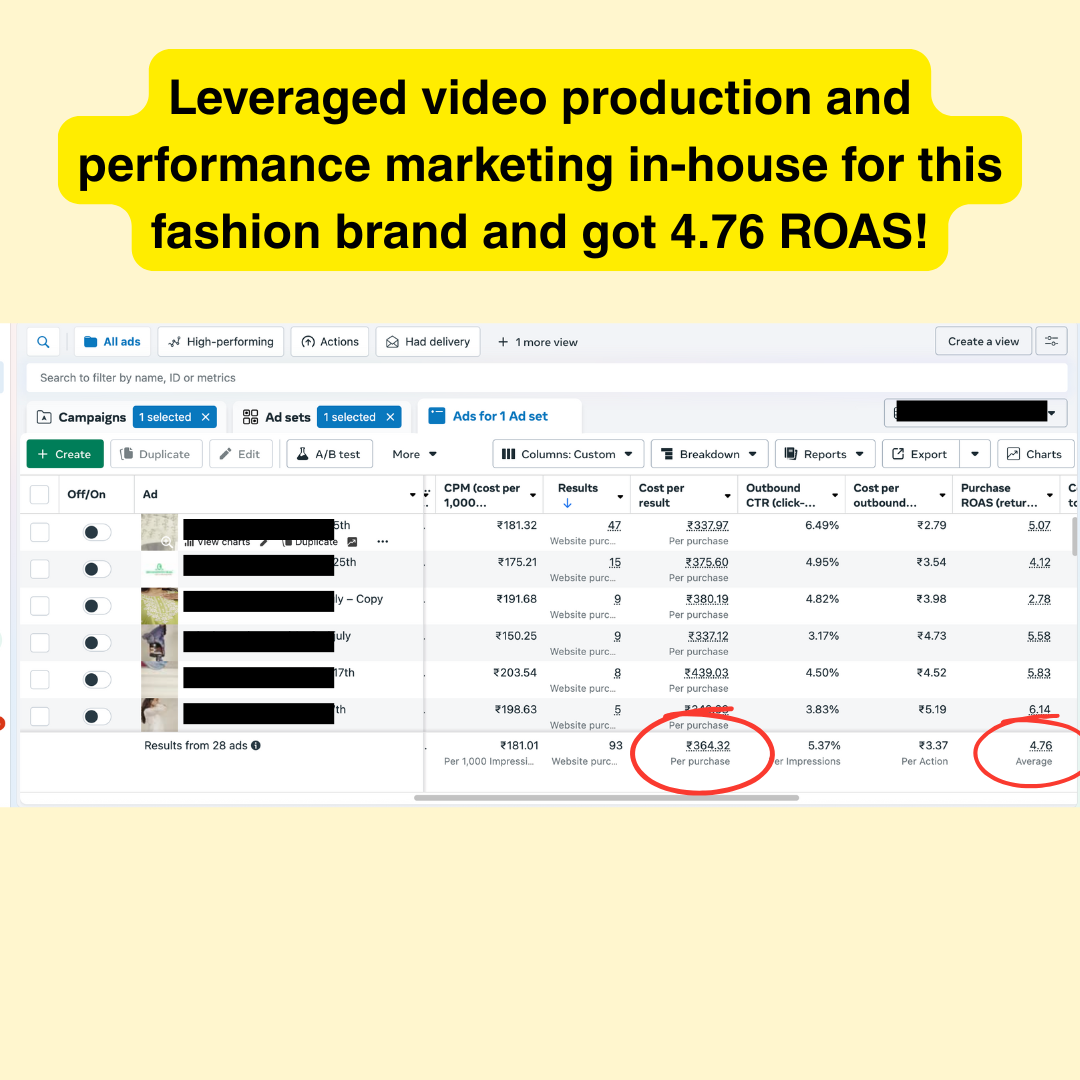Open the Purchase ROAS column dropdown arrow
The image size is (1080, 1080).
tap(1050, 495)
